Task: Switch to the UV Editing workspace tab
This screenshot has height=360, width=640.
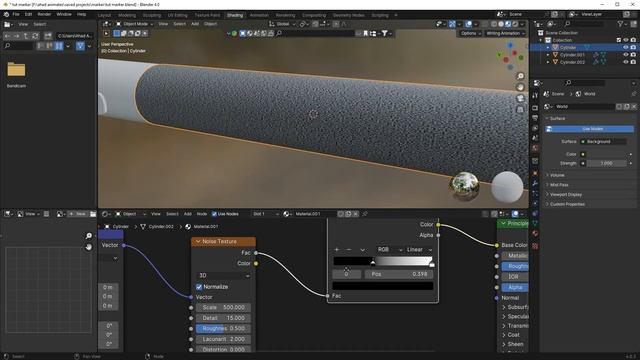Action: [178, 15]
